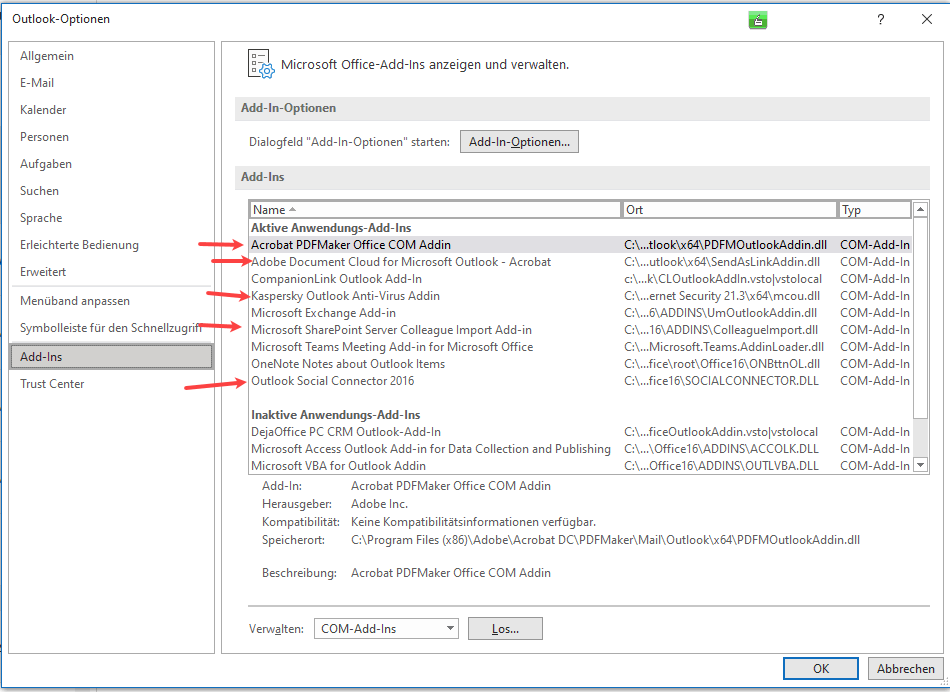
Task: Select Microsoft SharePoint Server Colleague Import Add-in
Action: (x=580, y=330)
